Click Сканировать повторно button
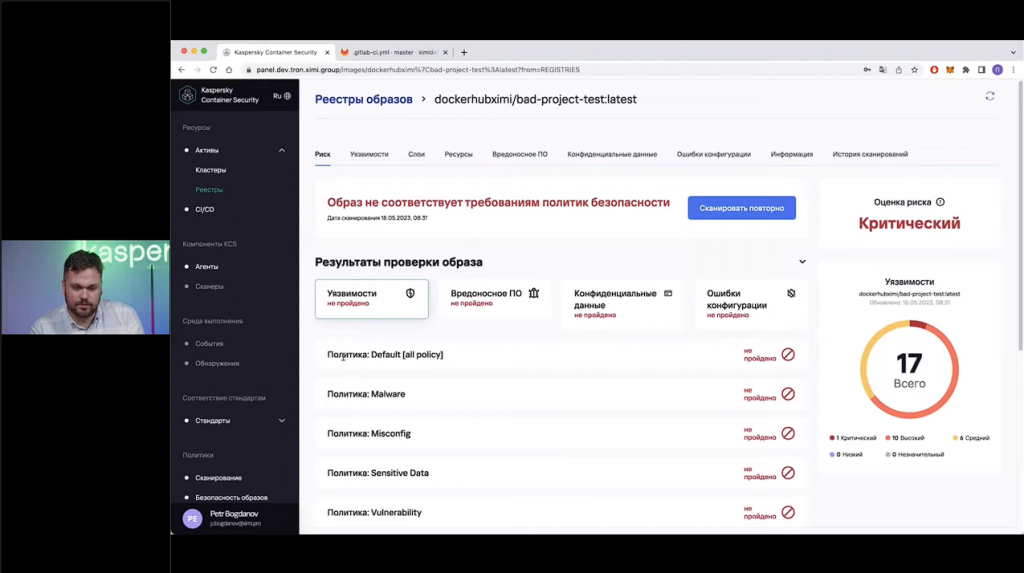This screenshot has height=573, width=1024. (741, 208)
